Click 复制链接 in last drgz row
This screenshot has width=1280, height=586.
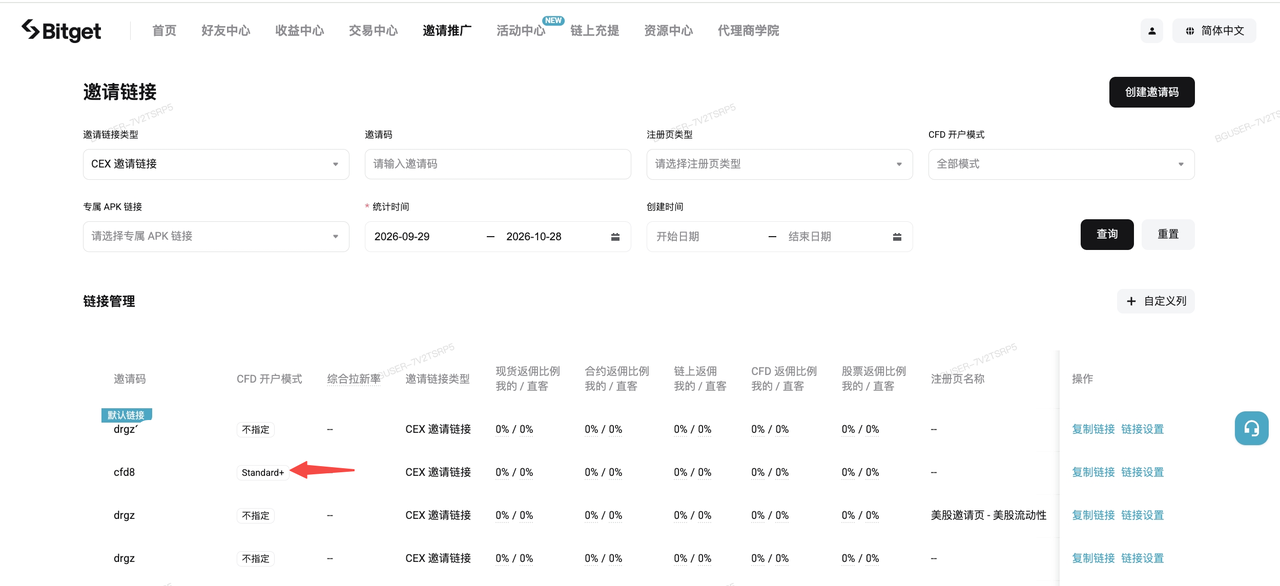coord(1093,558)
